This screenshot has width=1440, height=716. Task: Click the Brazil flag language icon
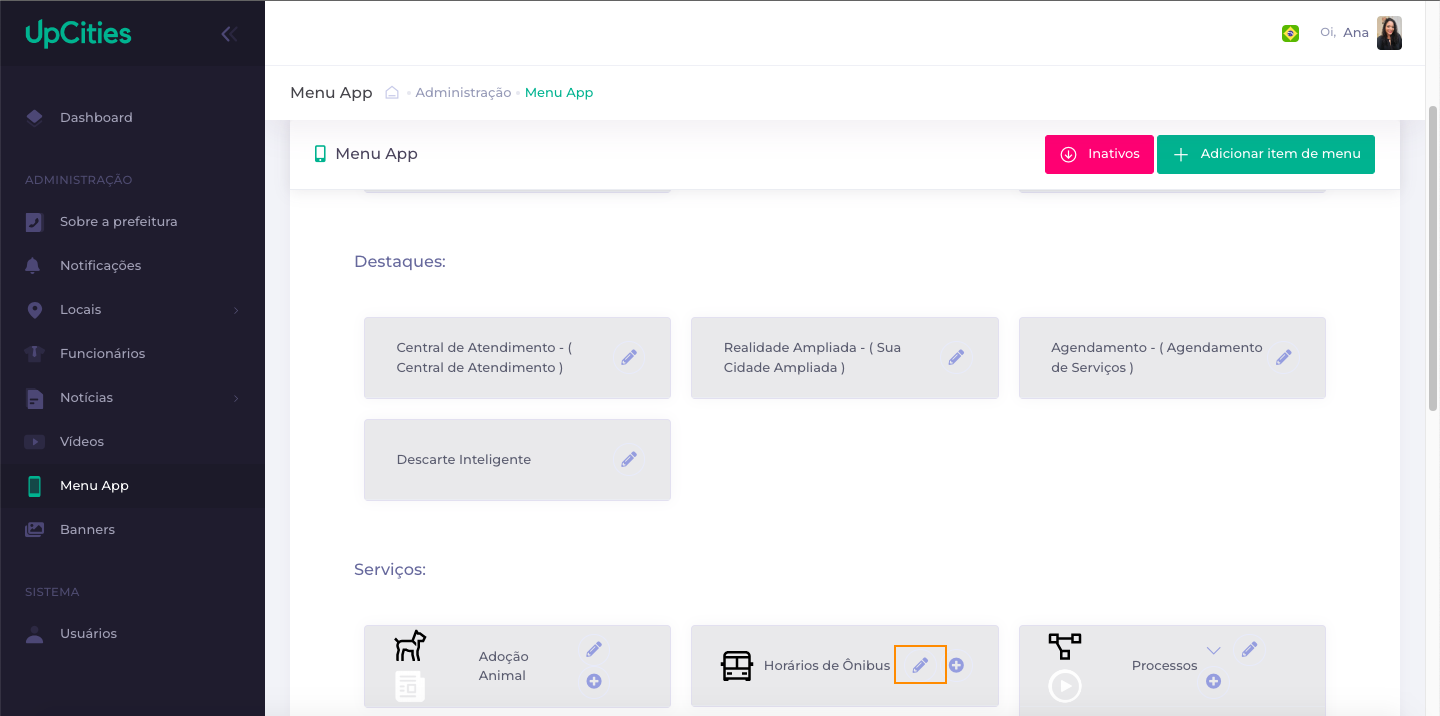[1290, 34]
